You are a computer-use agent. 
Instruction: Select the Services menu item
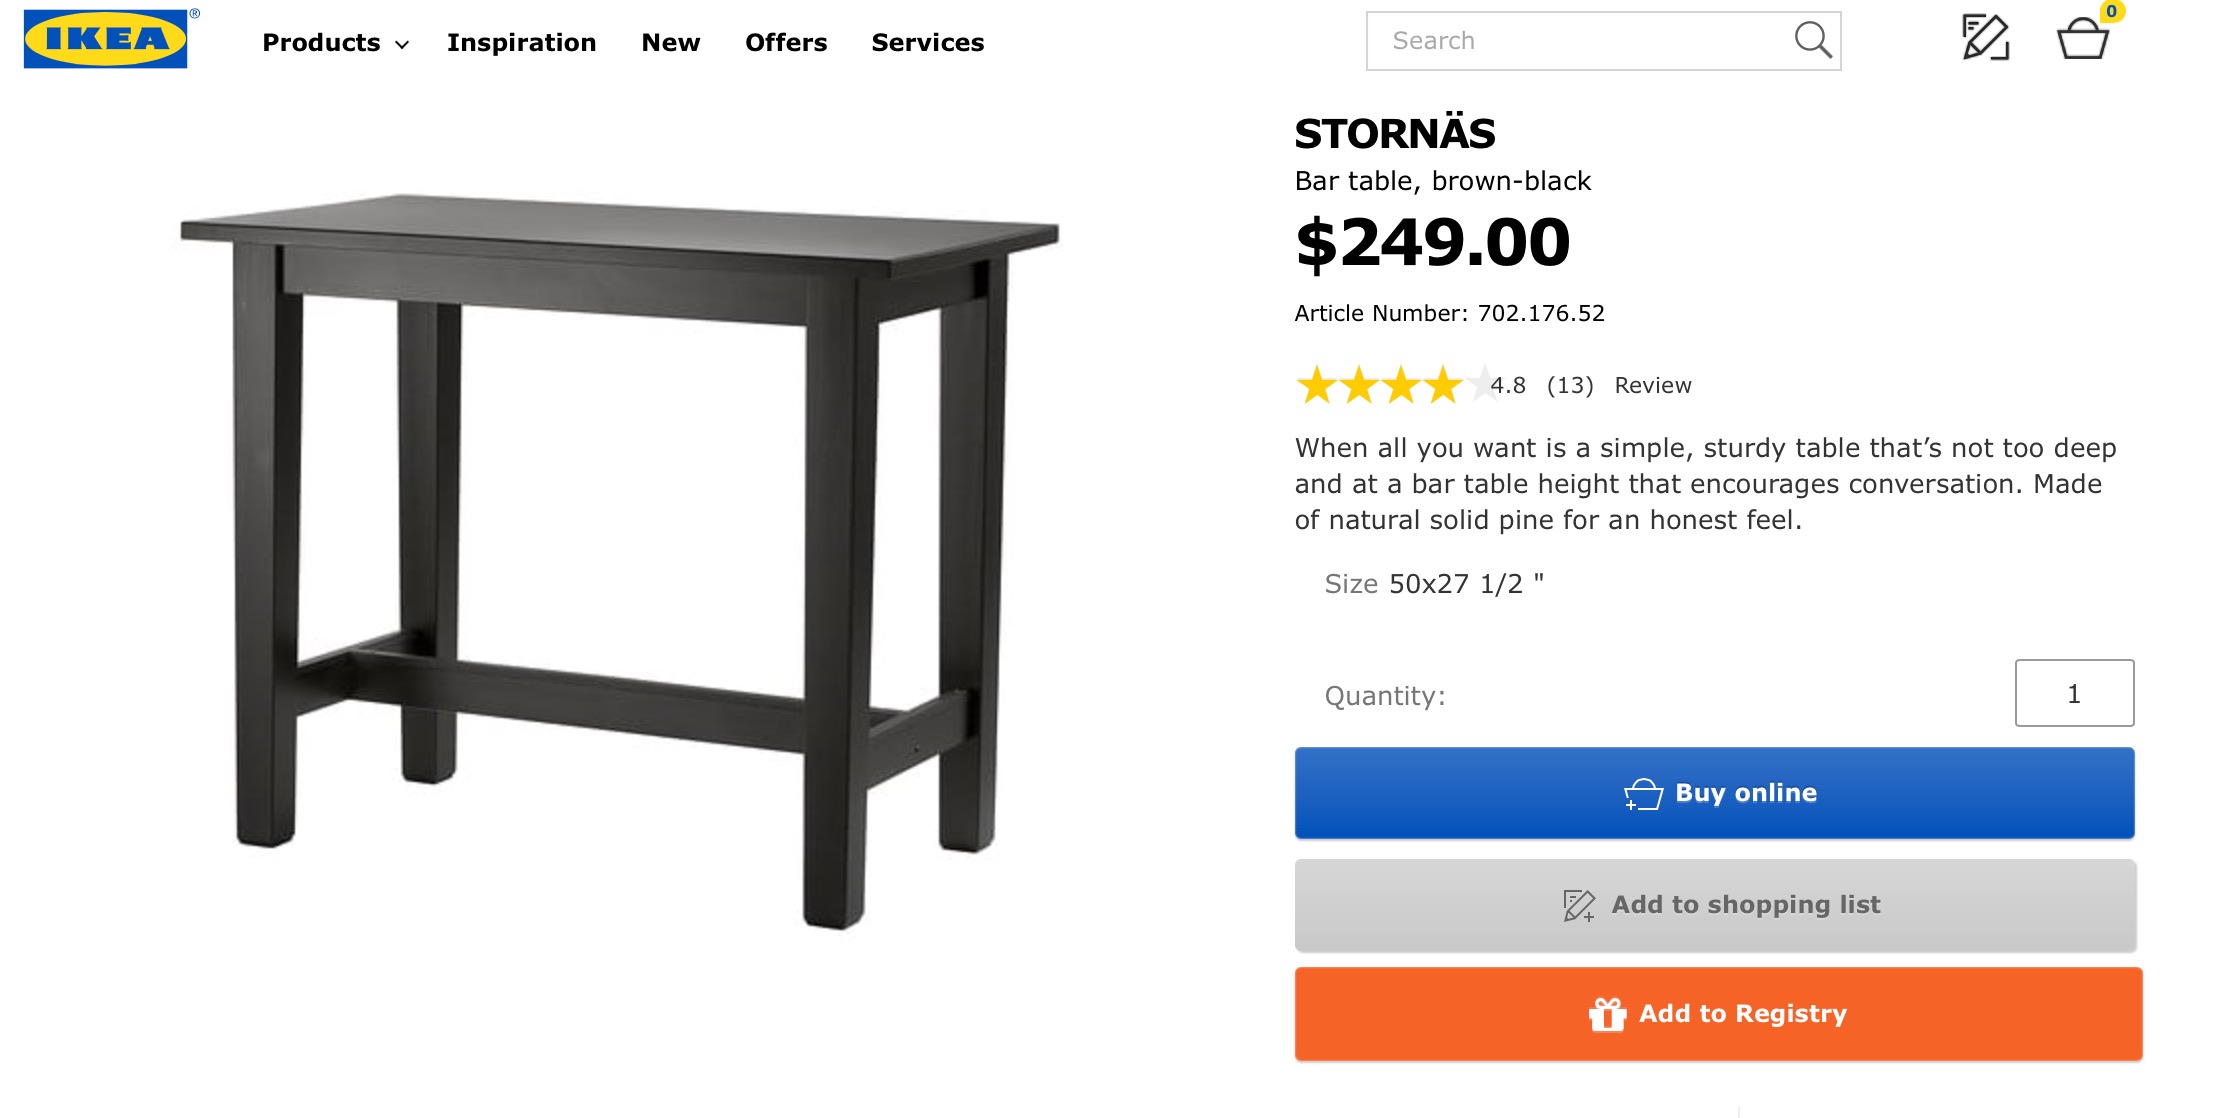pyautogui.click(x=927, y=42)
